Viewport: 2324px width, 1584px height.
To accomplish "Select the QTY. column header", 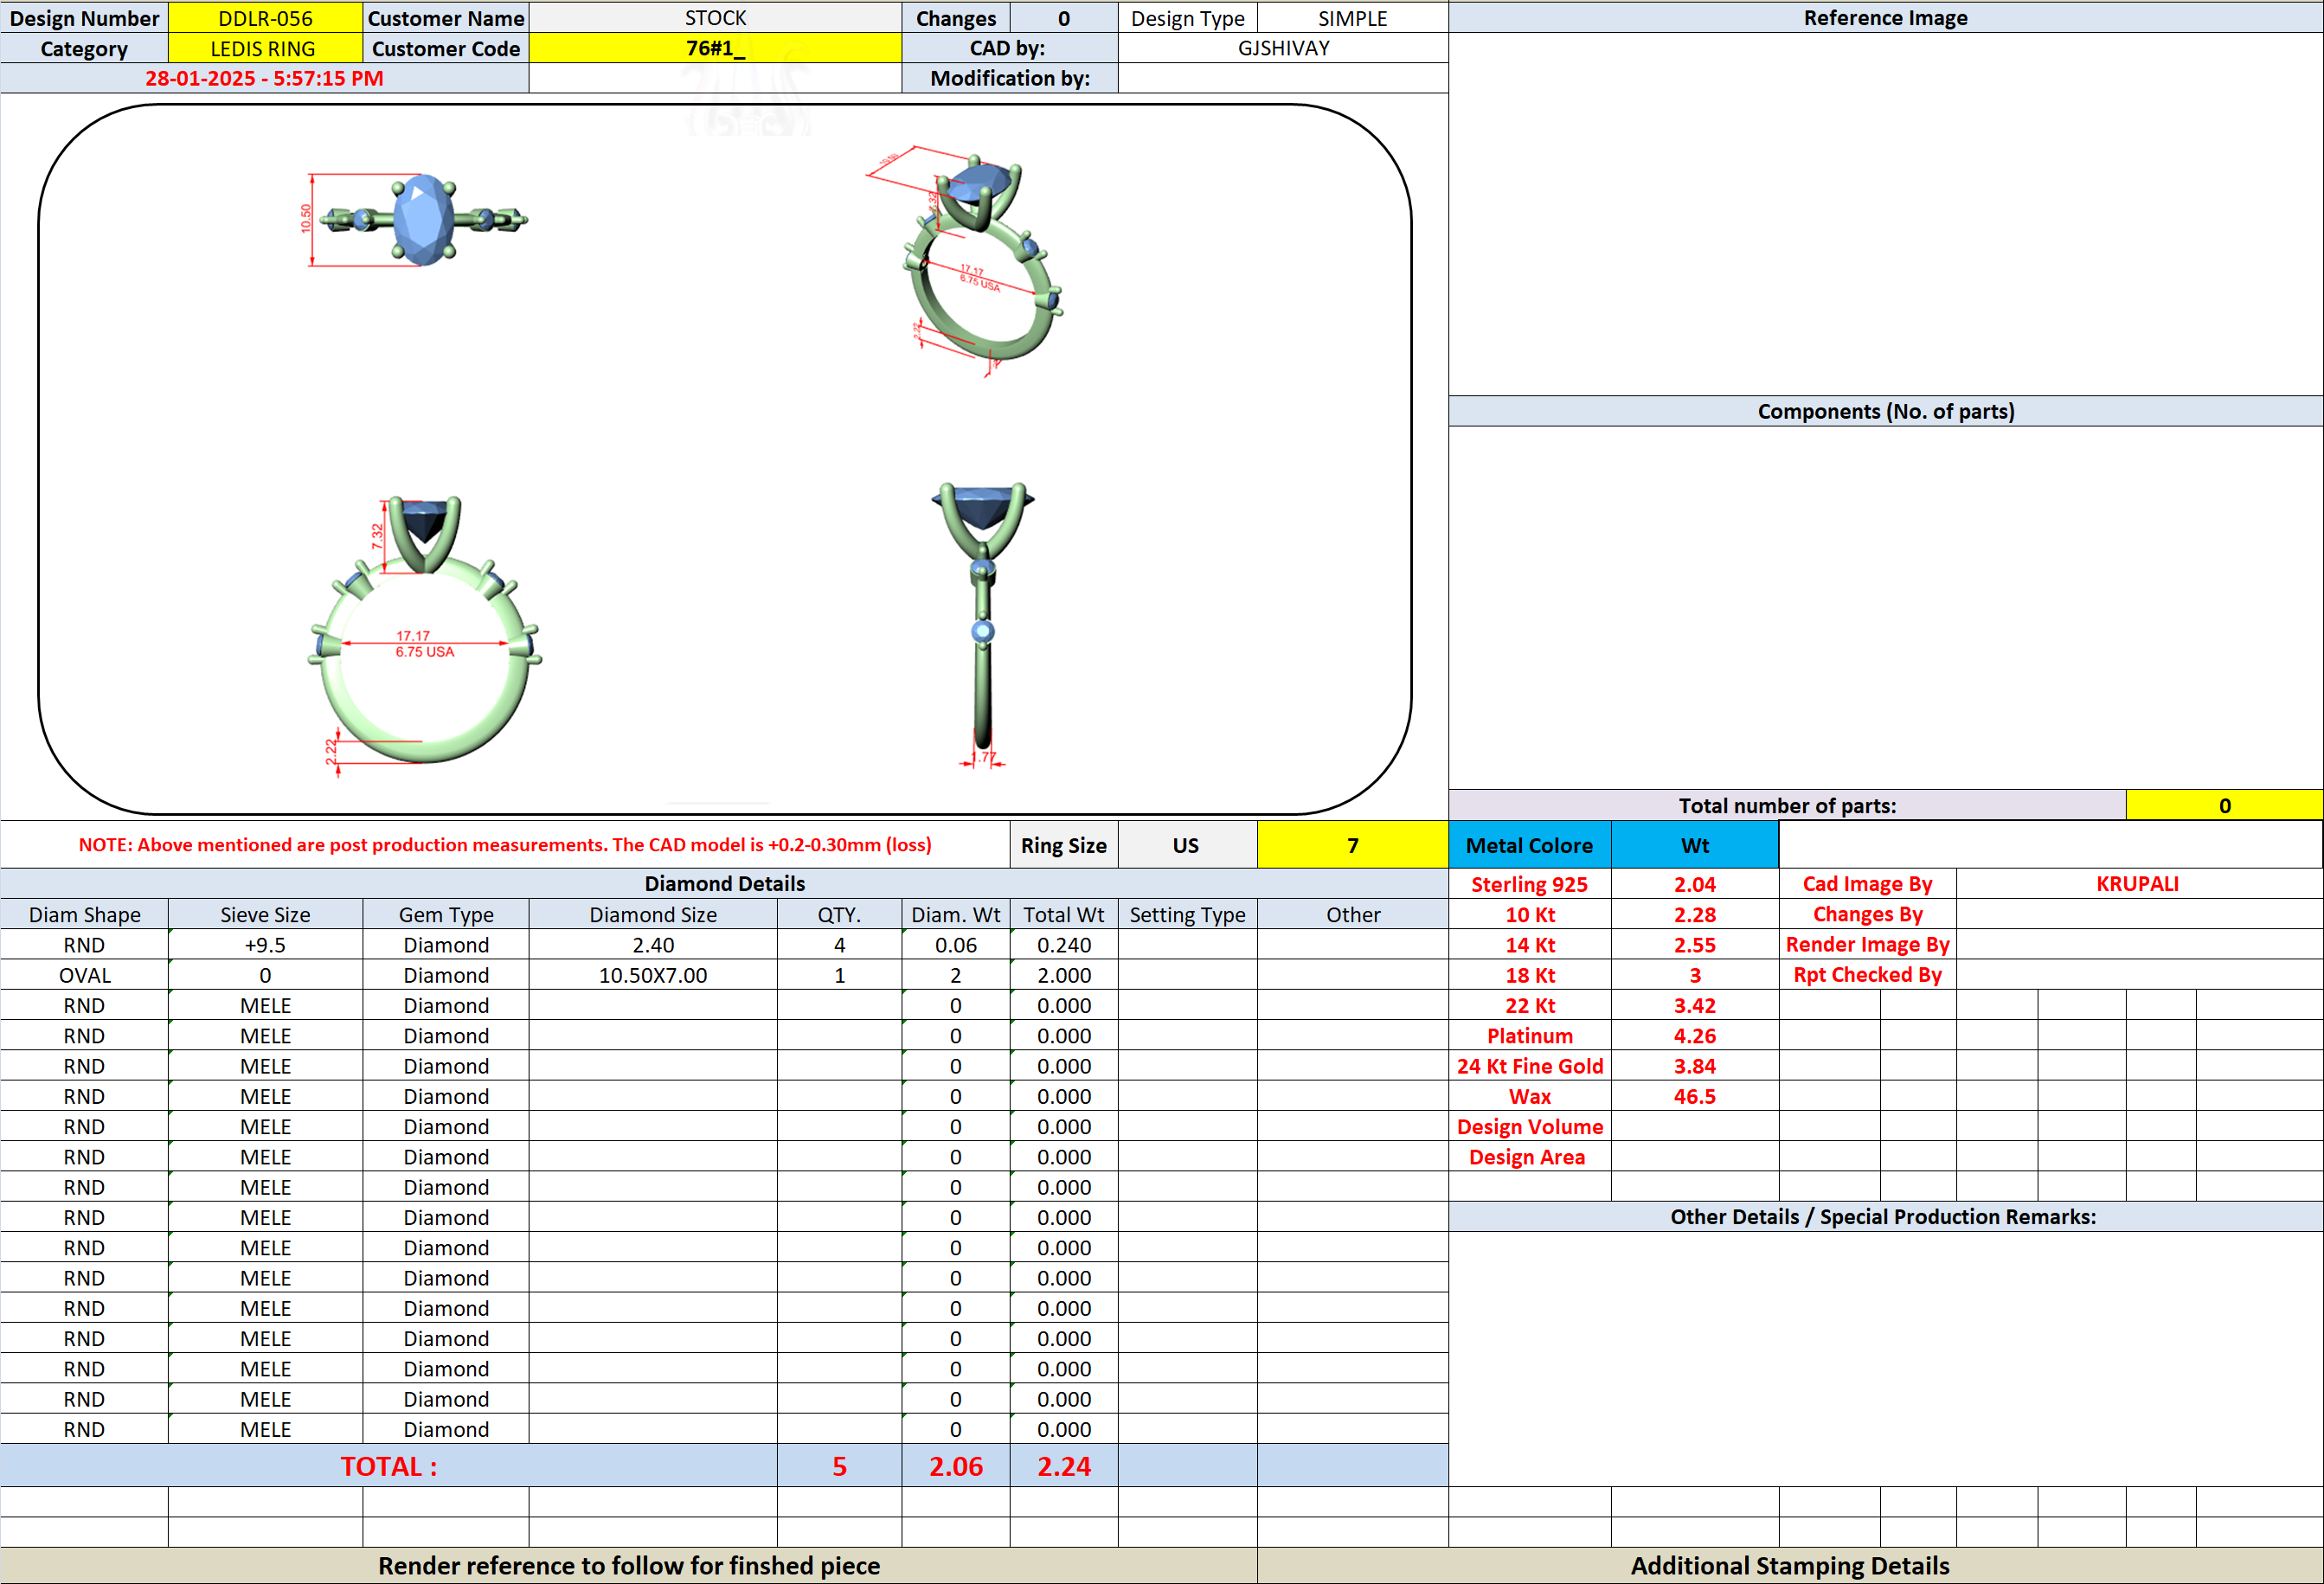I will (x=839, y=914).
